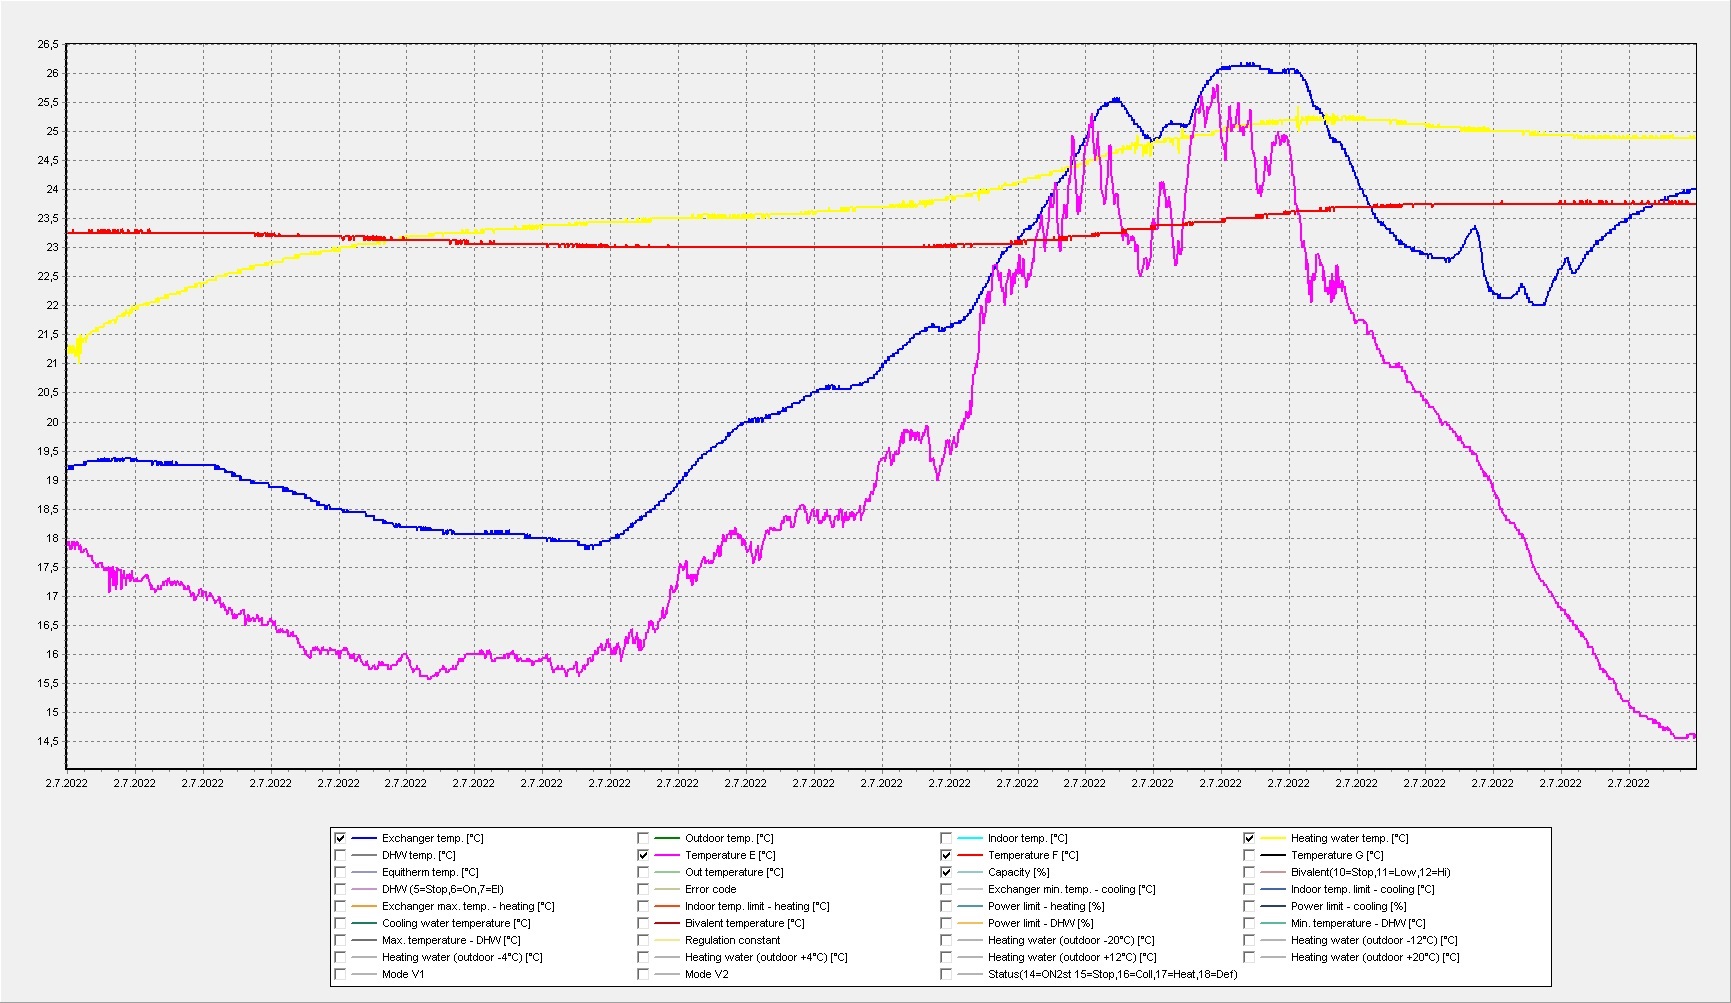Click the "17" y-axis value
Screen dimensions: 1731x1003
(x=52, y=596)
